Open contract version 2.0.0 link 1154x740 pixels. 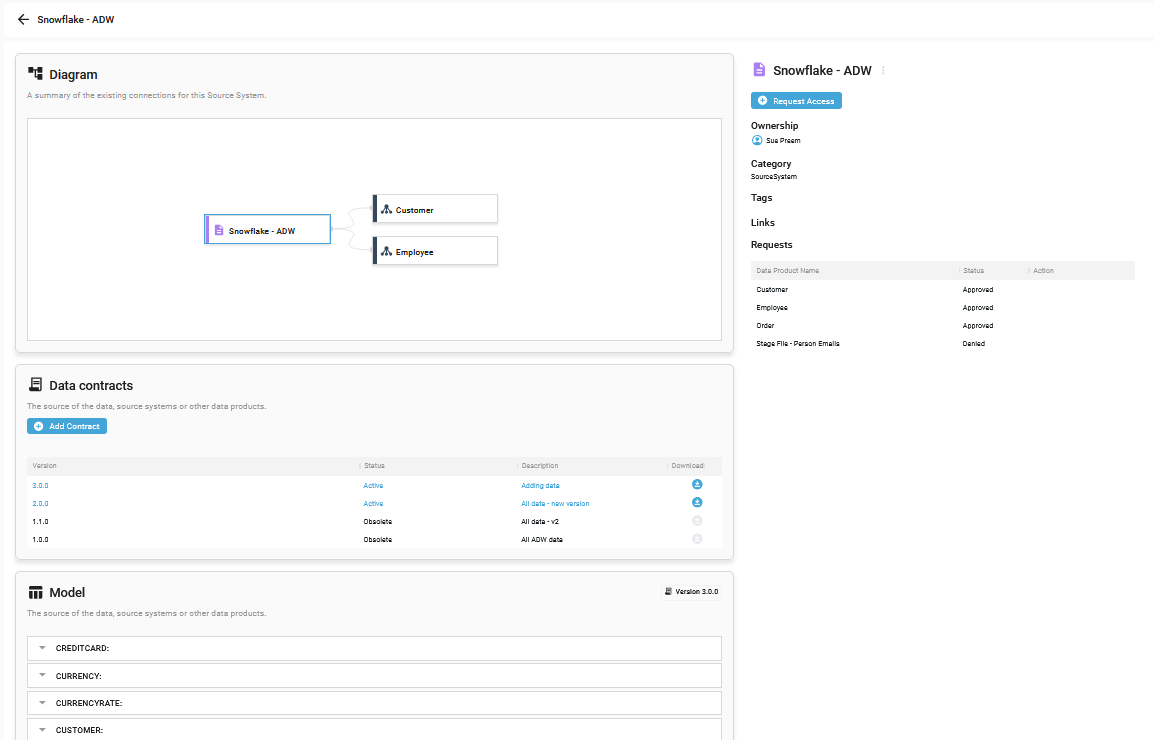pos(40,504)
